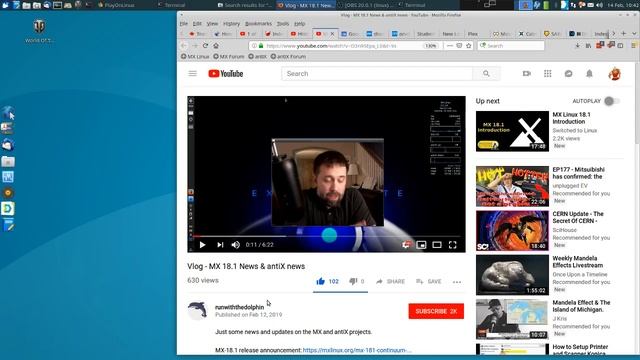Open the antiX Forum bookmark
Viewport: 640px width, 360px height.
click(288, 56)
